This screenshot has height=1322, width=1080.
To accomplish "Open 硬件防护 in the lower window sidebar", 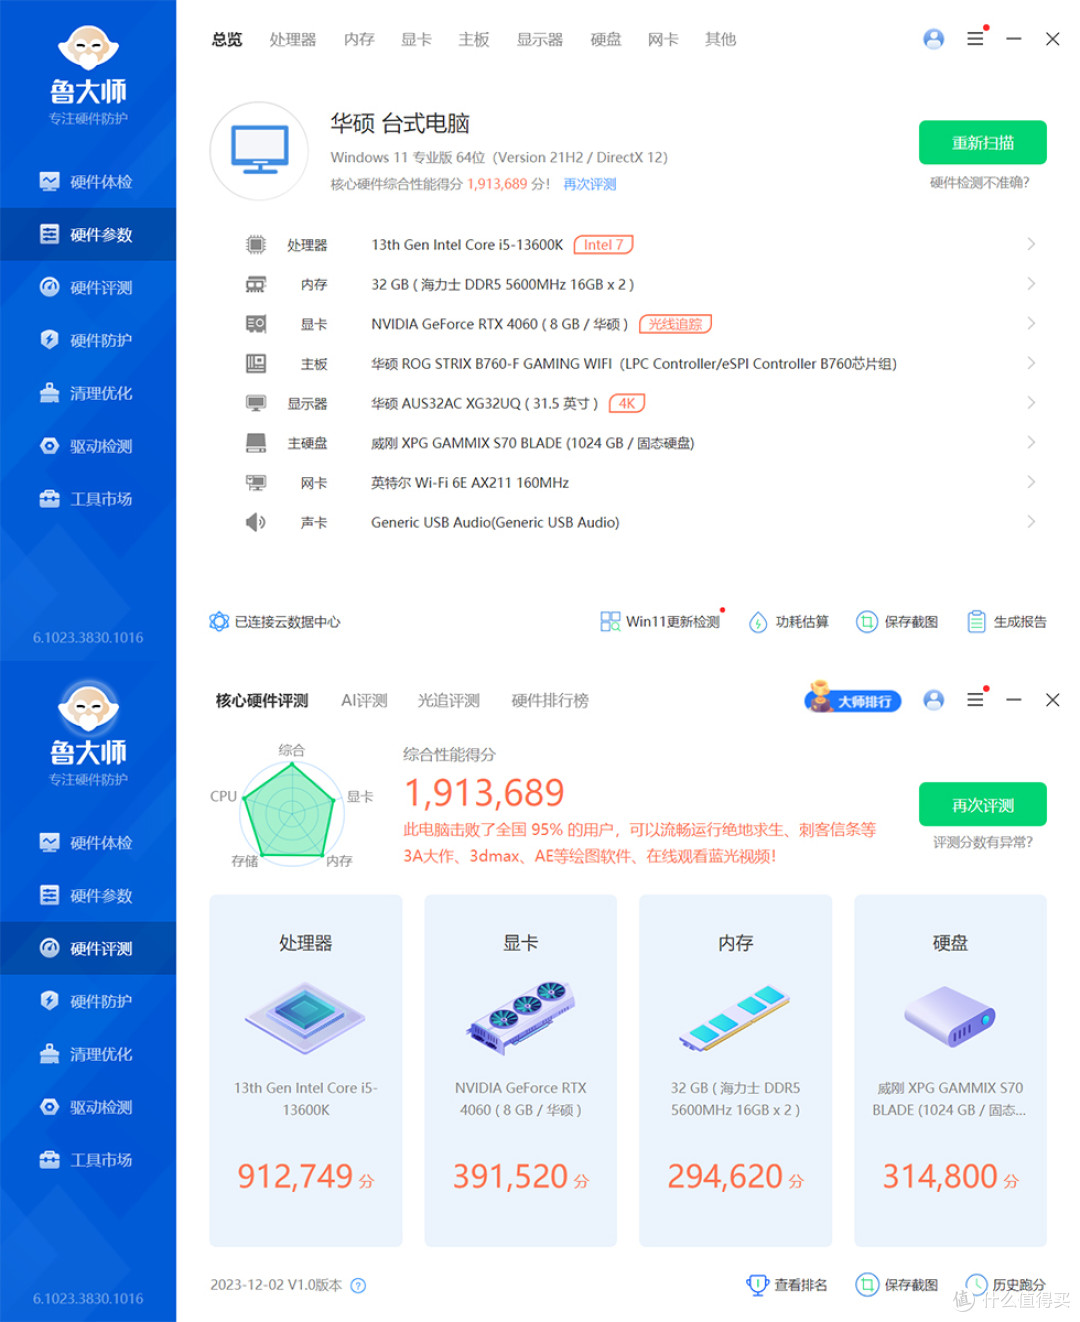I will (88, 1001).
